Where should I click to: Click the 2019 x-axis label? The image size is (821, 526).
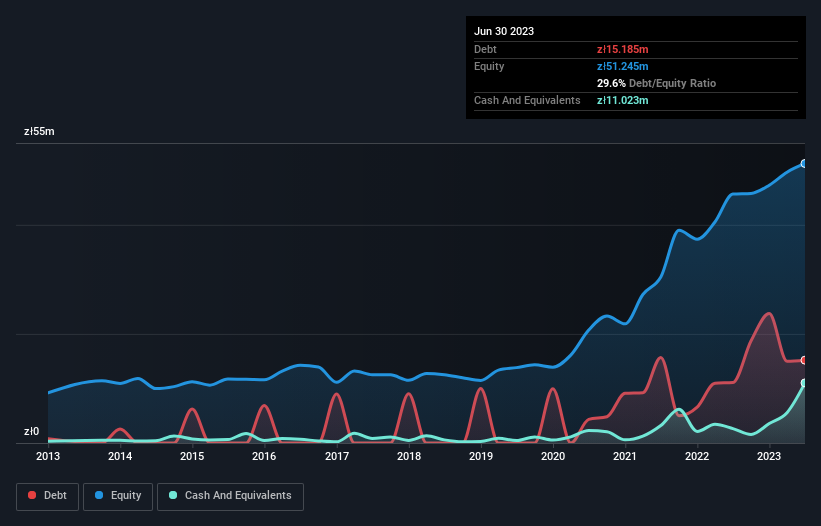click(481, 456)
